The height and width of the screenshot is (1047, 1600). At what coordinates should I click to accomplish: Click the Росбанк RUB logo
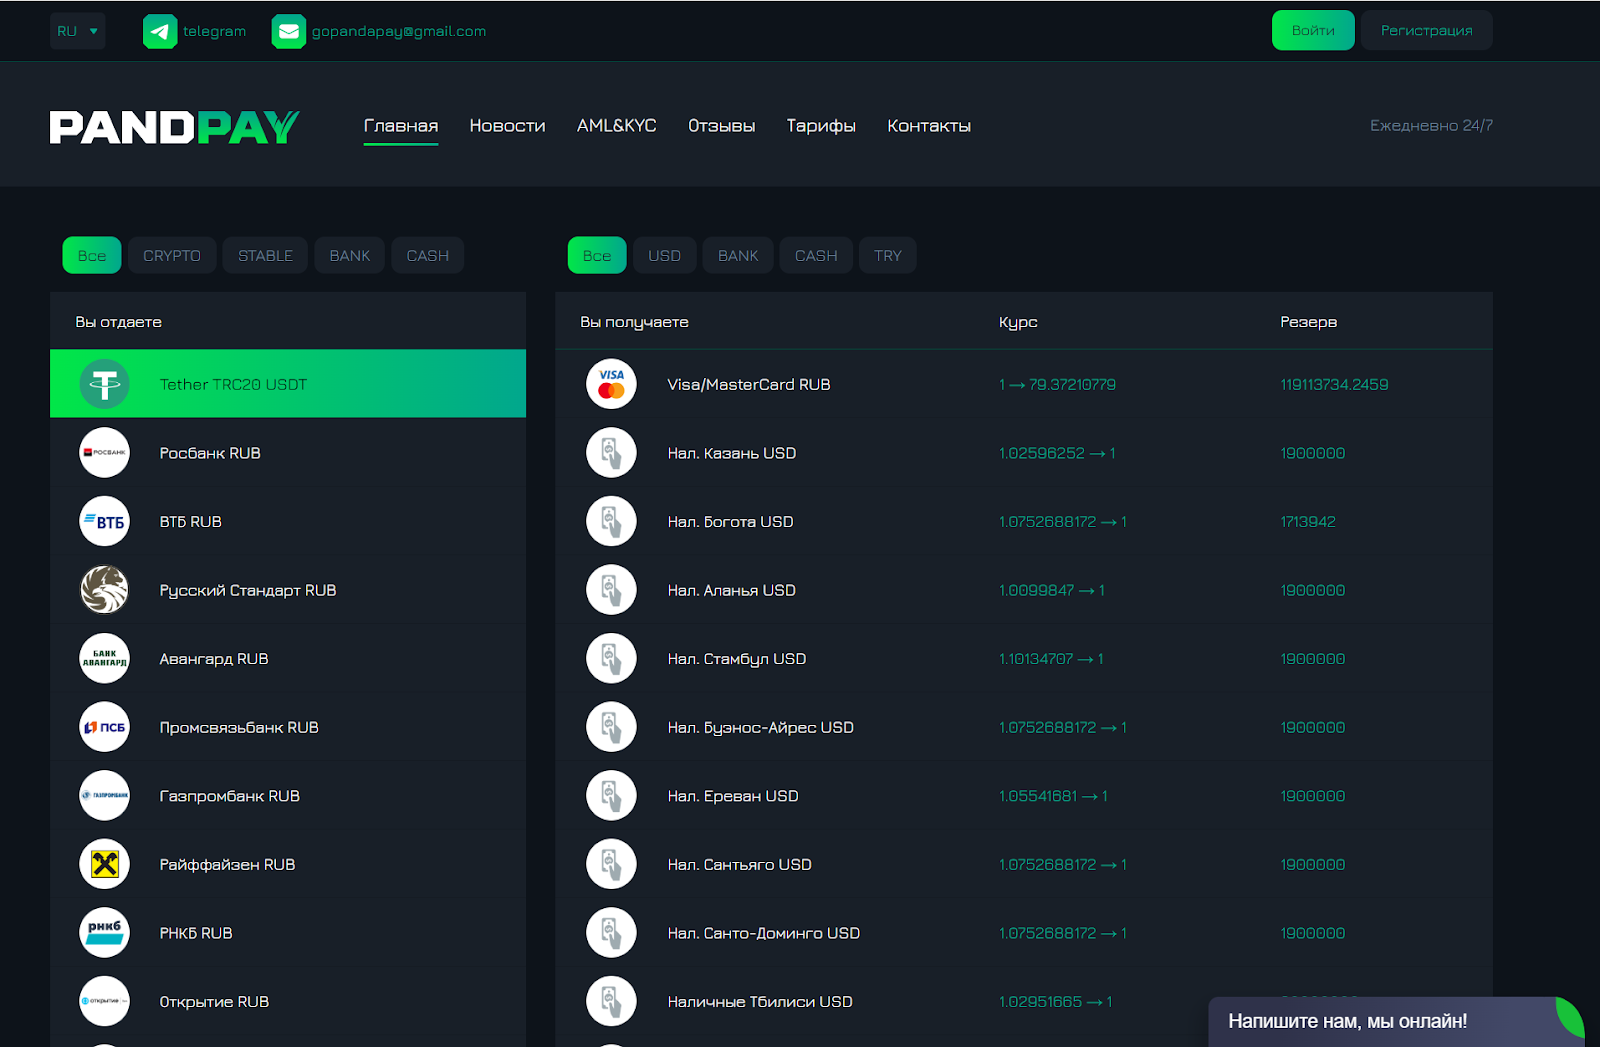(105, 453)
